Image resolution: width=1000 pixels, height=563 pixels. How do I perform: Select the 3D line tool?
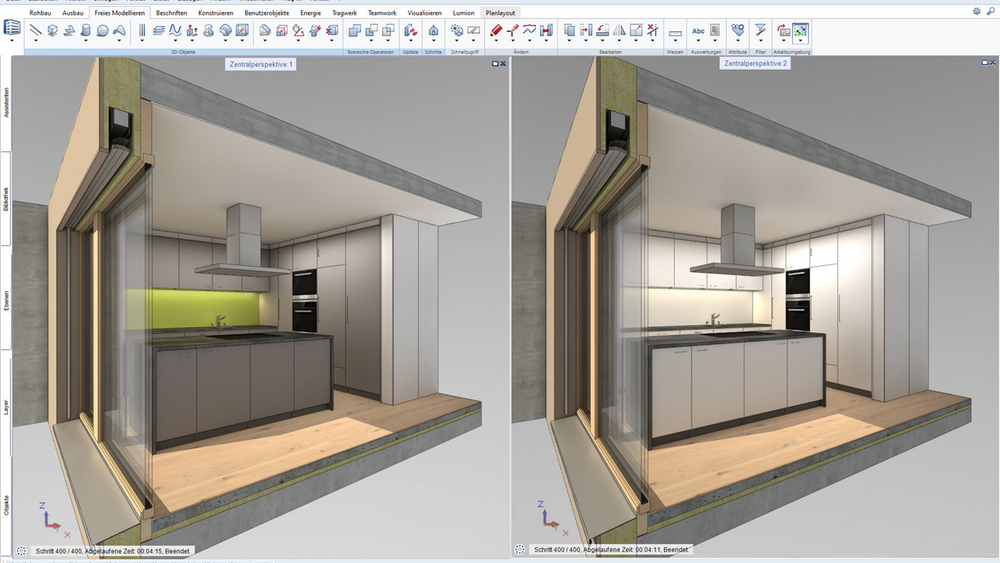pyautogui.click(x=36, y=30)
